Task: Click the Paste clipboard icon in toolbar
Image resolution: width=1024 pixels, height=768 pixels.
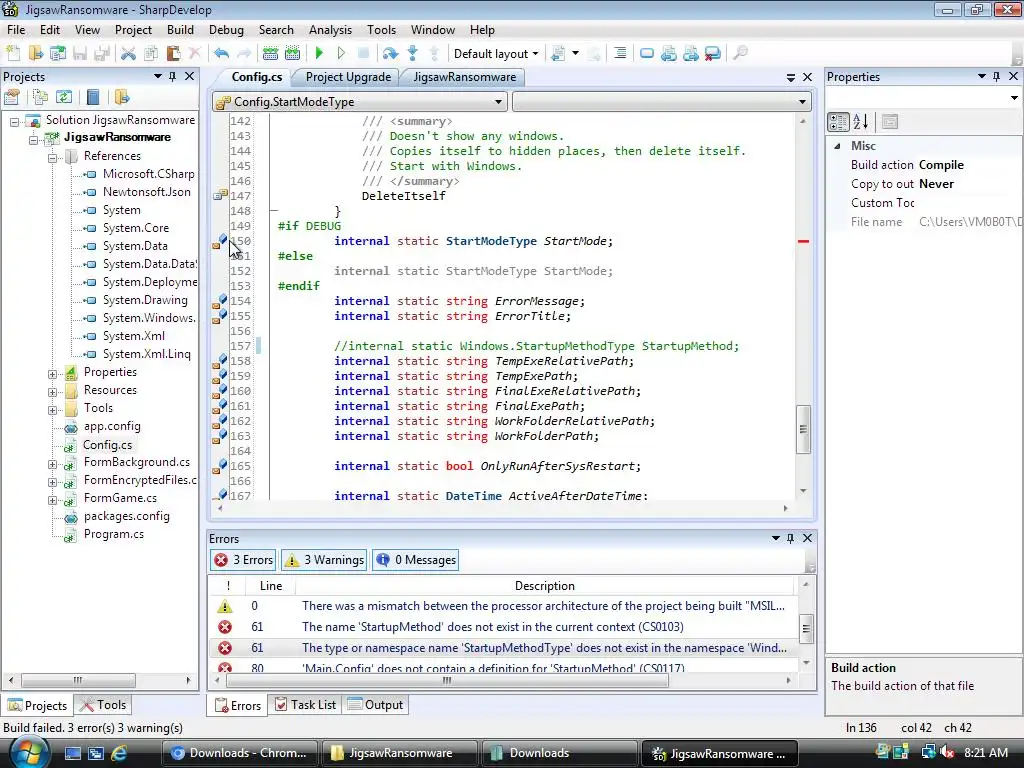Action: point(173,53)
